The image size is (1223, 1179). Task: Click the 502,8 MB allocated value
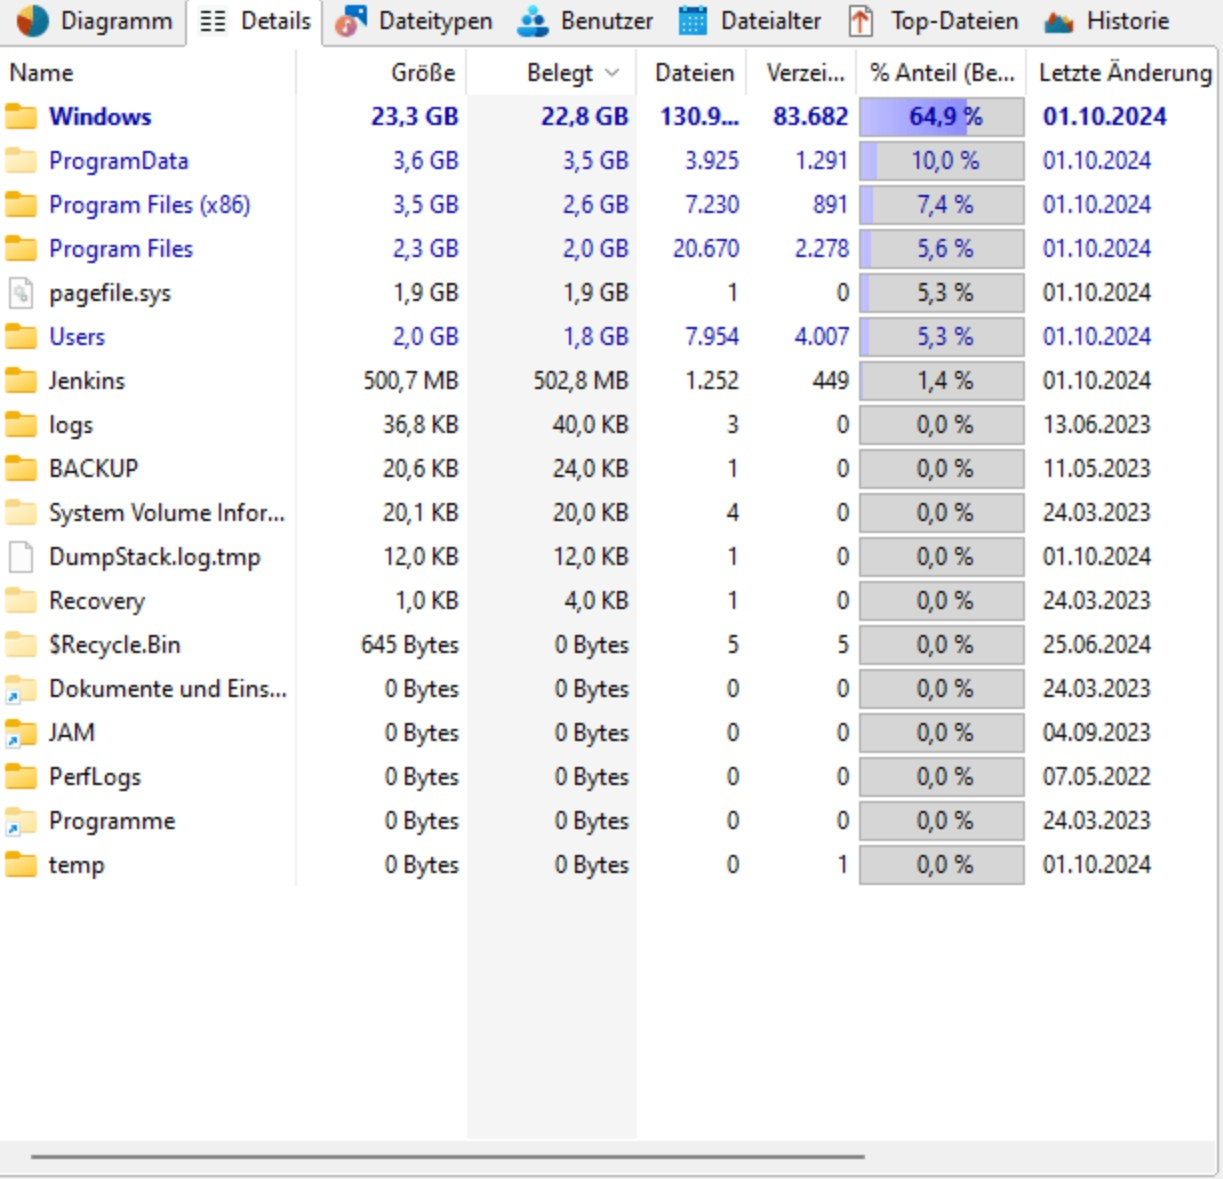(x=581, y=381)
